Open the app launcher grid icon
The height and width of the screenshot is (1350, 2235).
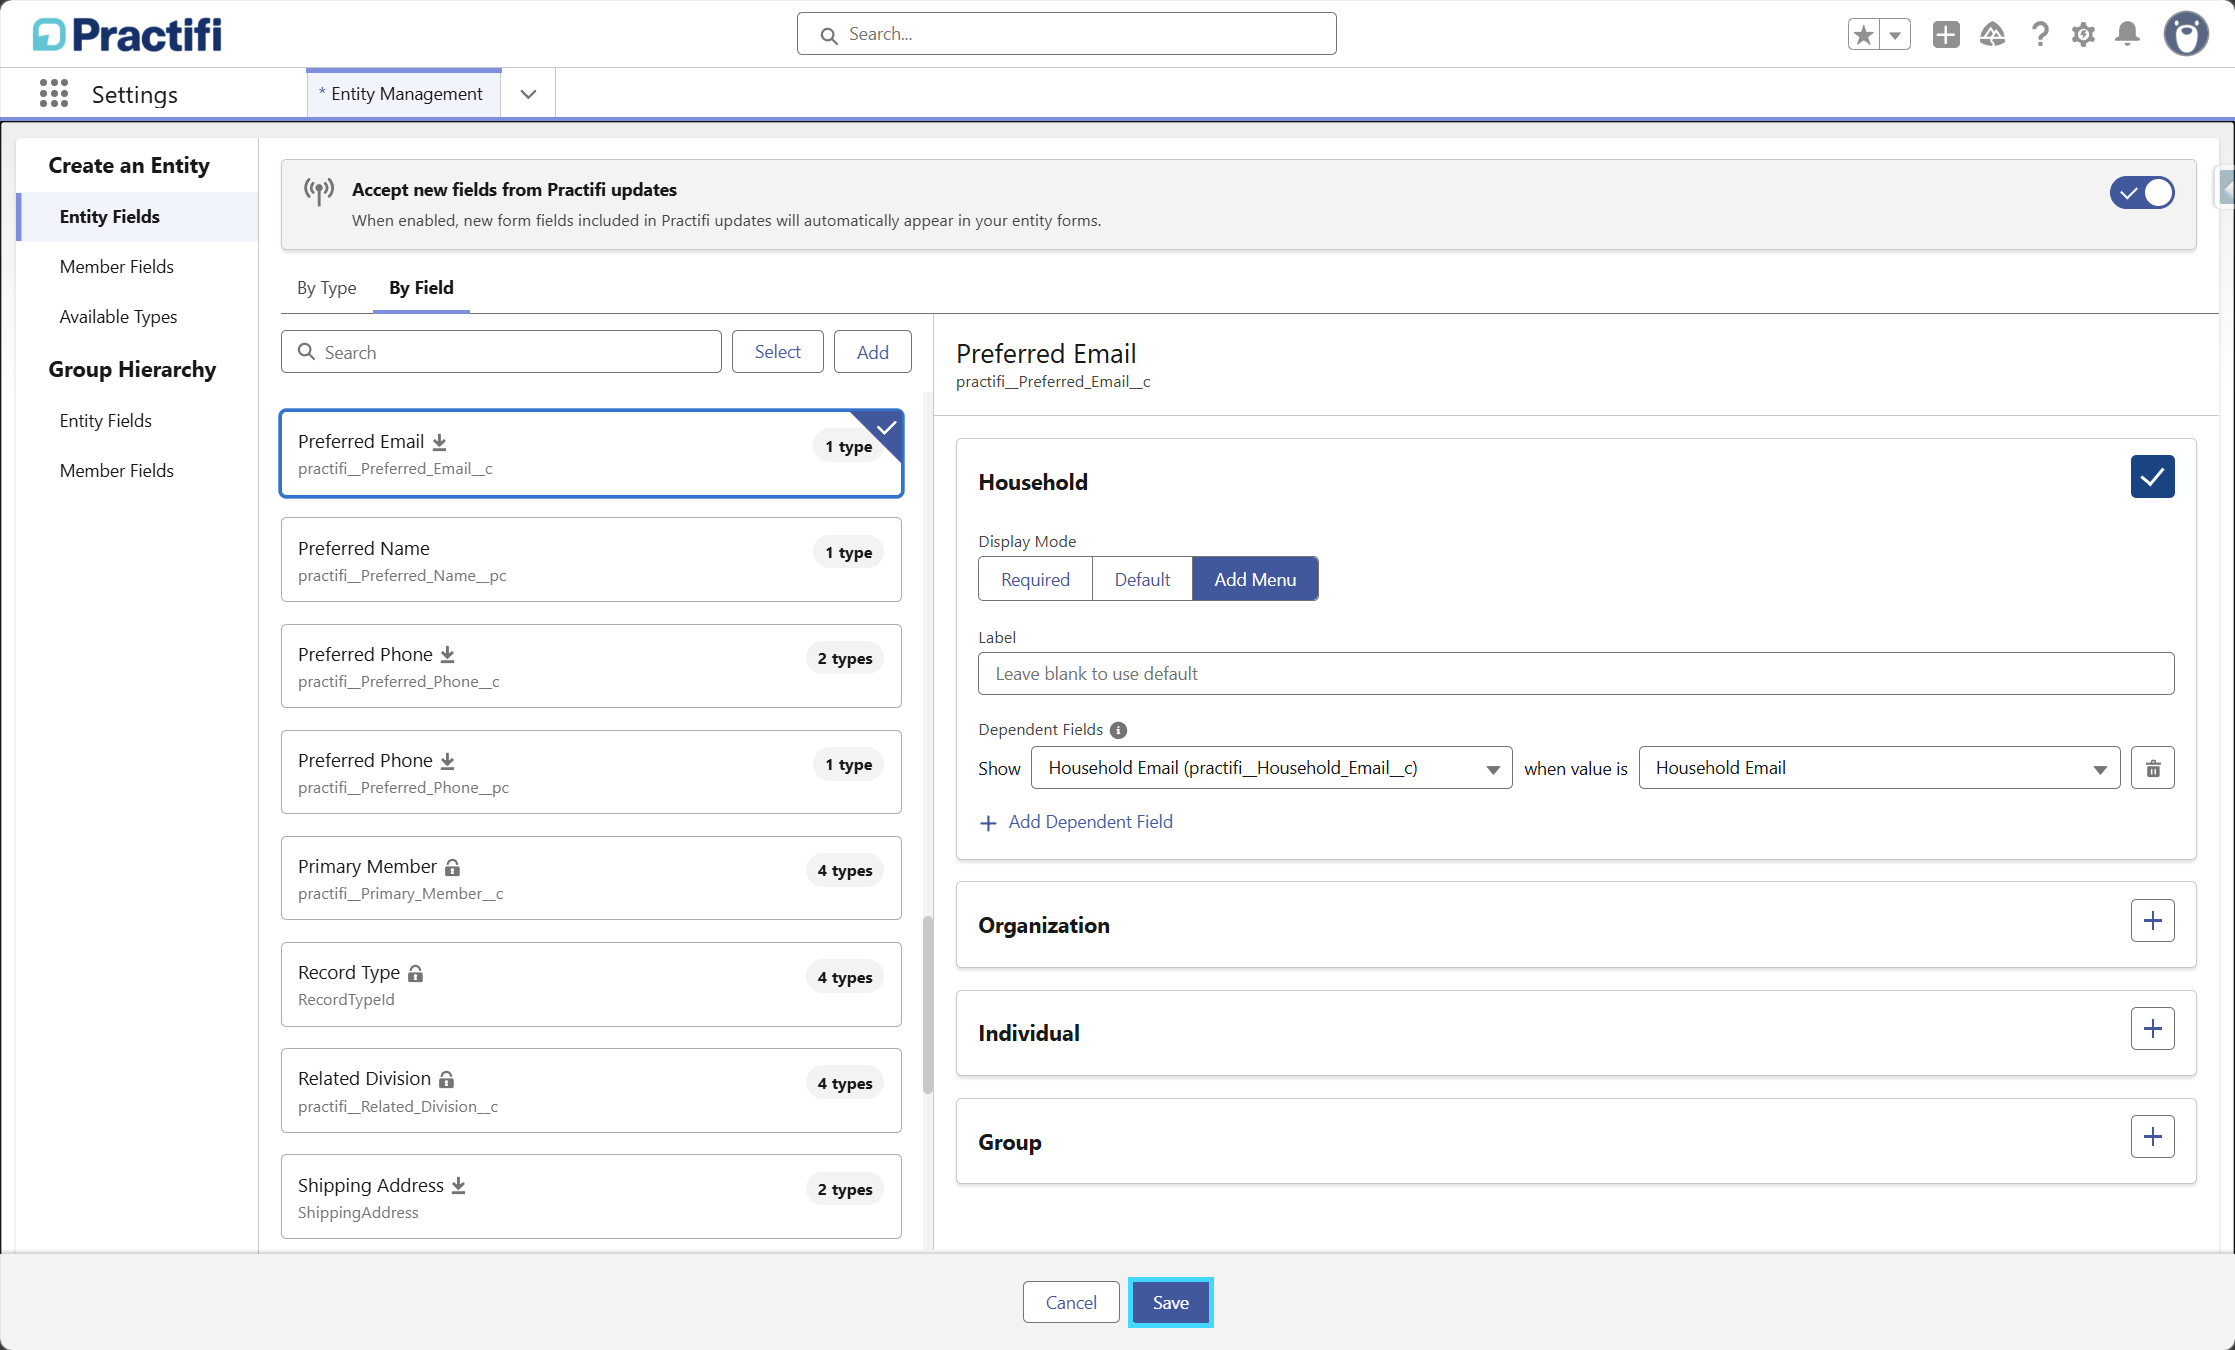point(54,94)
